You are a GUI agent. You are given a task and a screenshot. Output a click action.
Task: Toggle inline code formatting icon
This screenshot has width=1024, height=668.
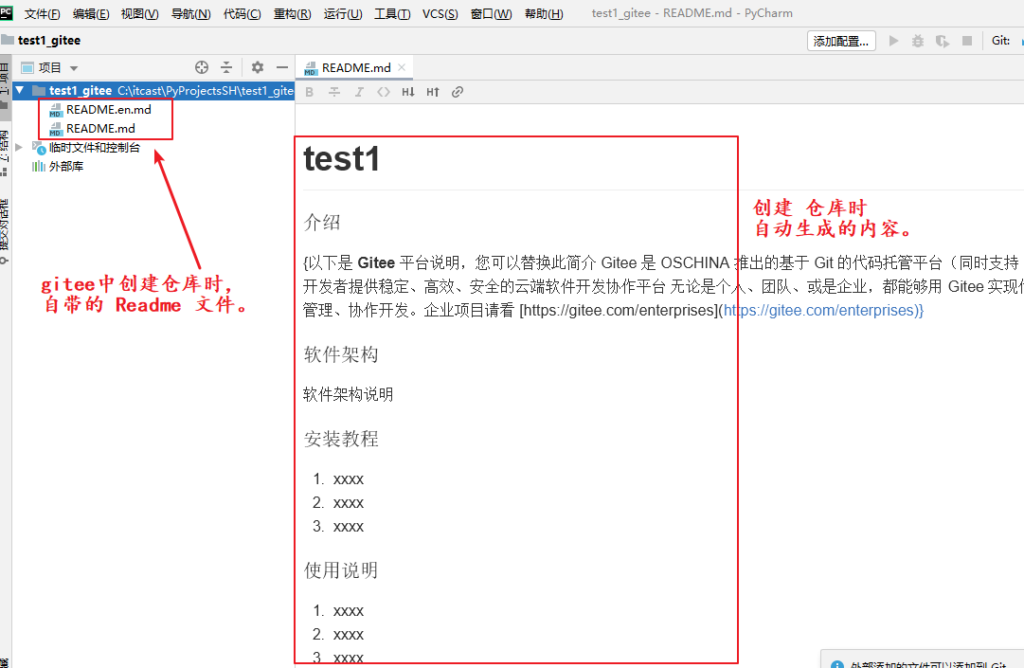[383, 92]
